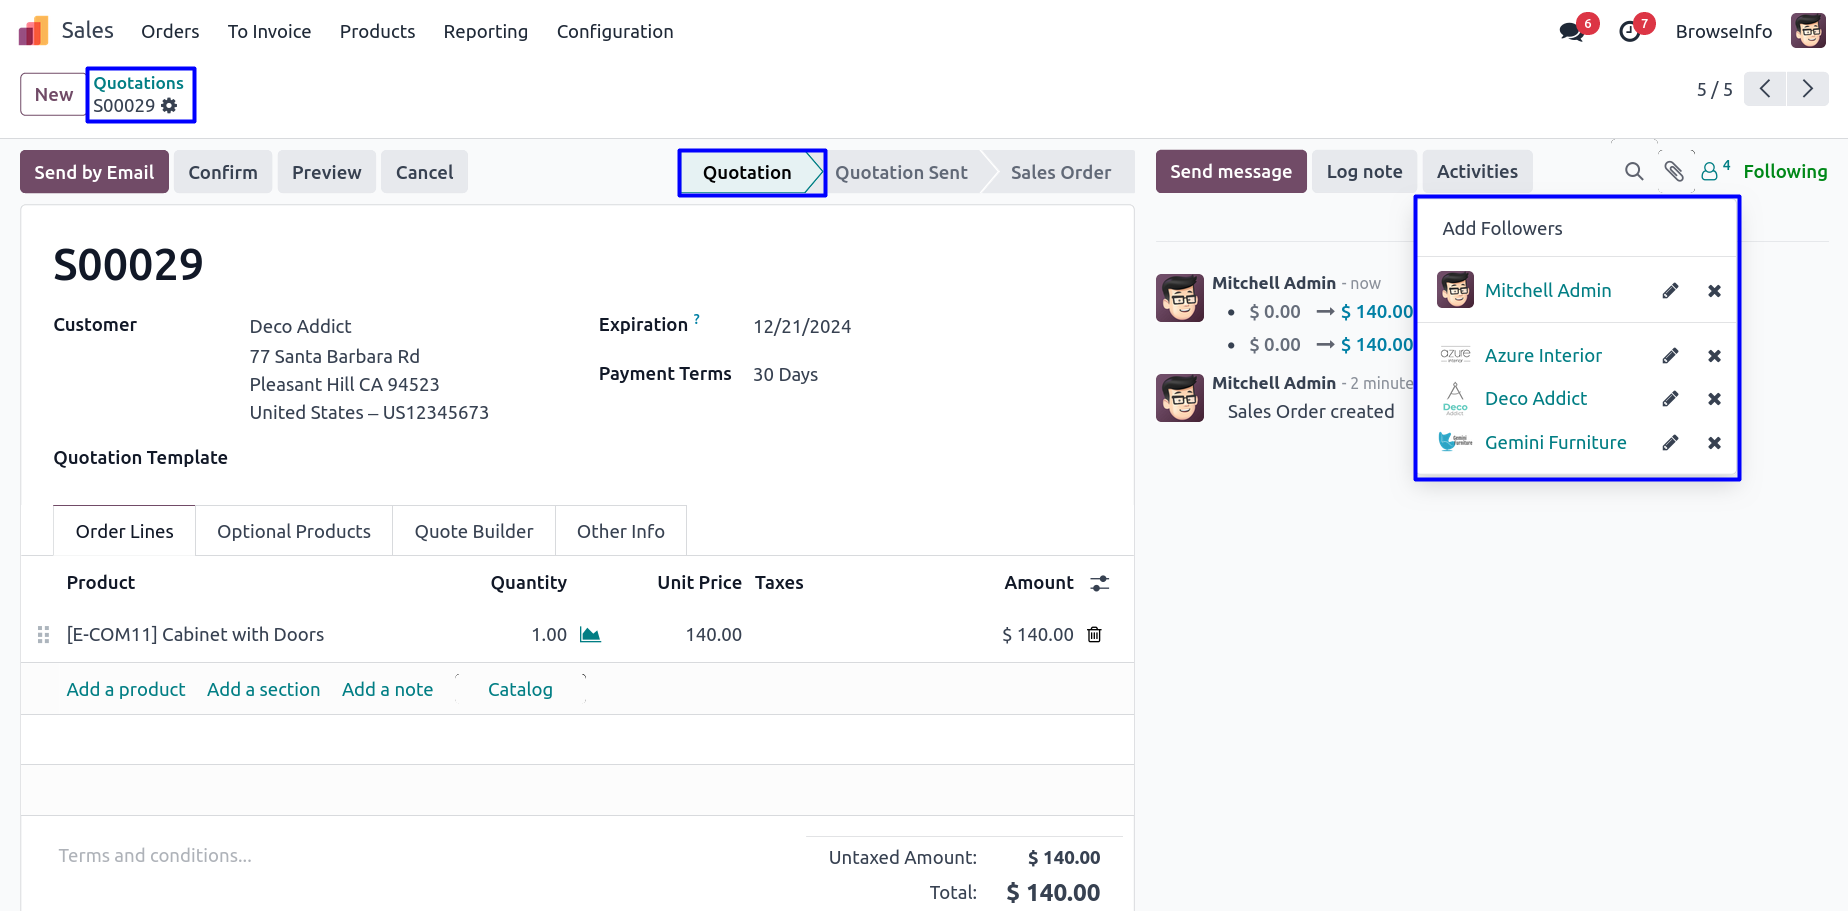Switch to the Optional Products tab
Image resolution: width=1848 pixels, height=911 pixels.
click(x=293, y=531)
